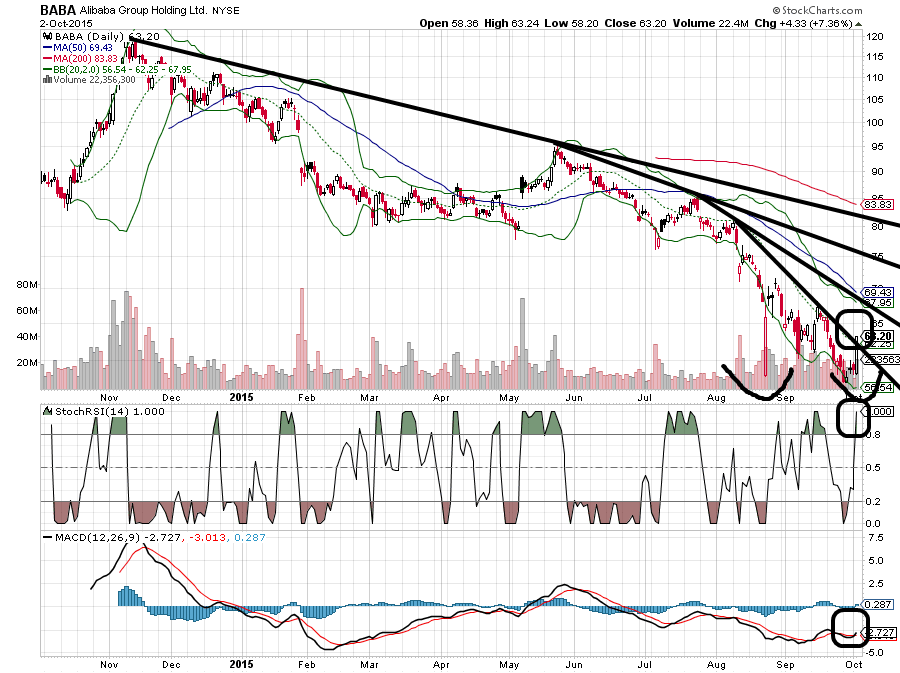Click the 40M volume axis label

pos(27,336)
